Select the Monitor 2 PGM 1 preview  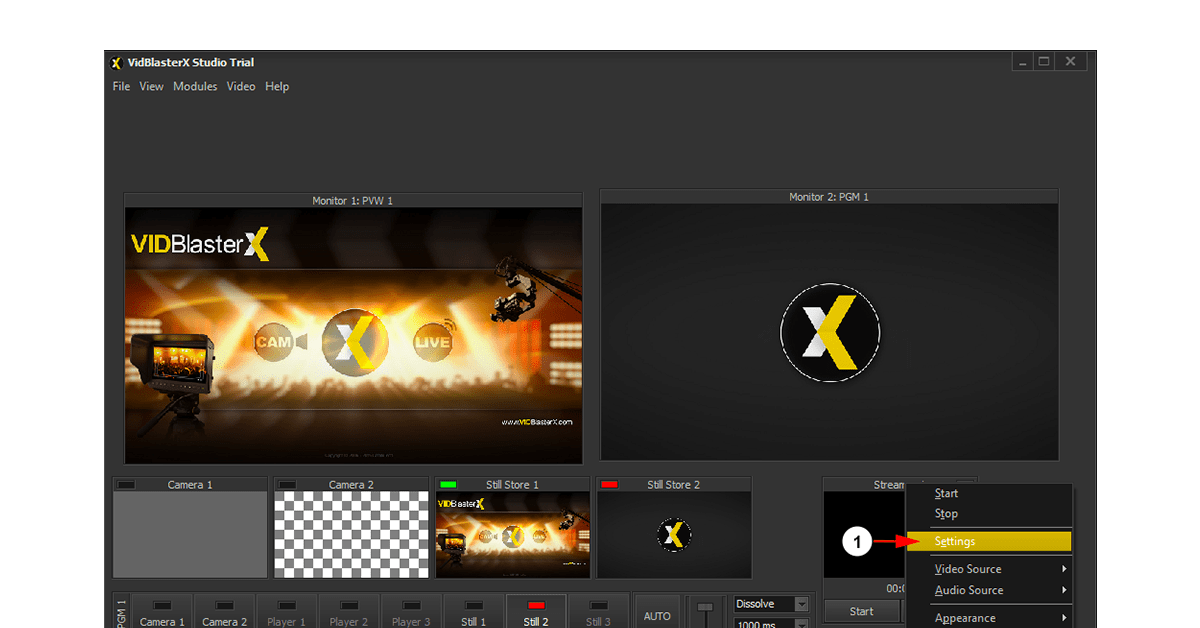coord(829,332)
